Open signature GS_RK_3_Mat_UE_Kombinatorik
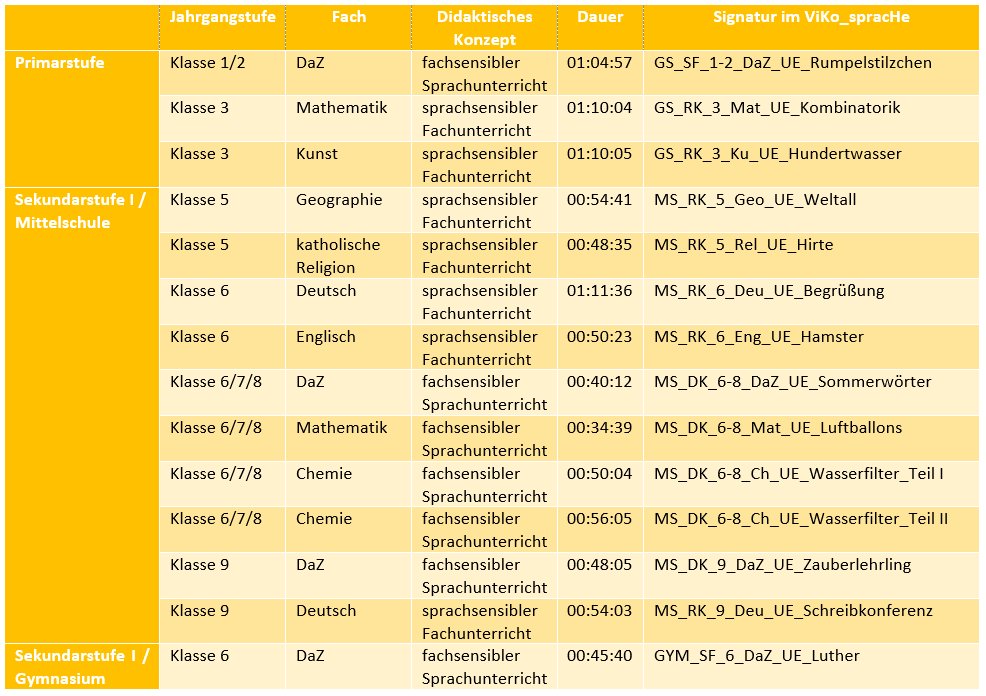 (x=777, y=108)
